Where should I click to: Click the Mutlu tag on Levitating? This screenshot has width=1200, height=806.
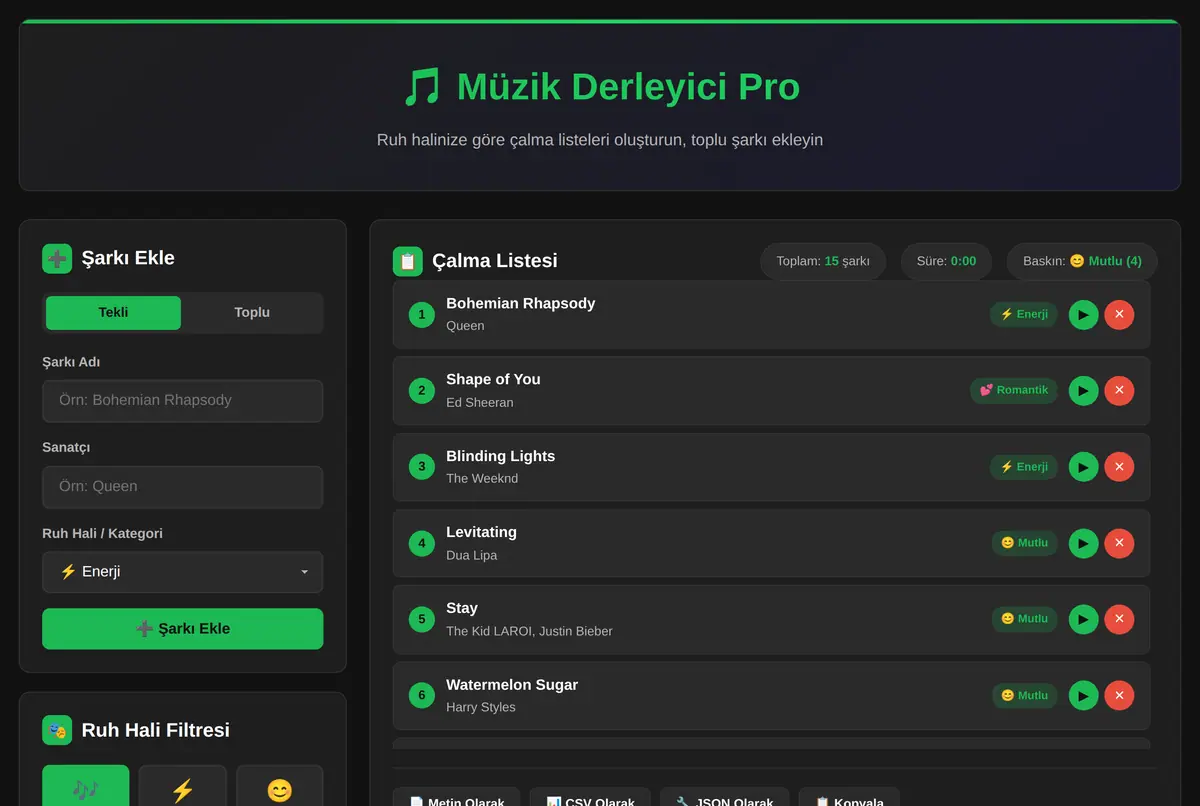pos(1025,543)
